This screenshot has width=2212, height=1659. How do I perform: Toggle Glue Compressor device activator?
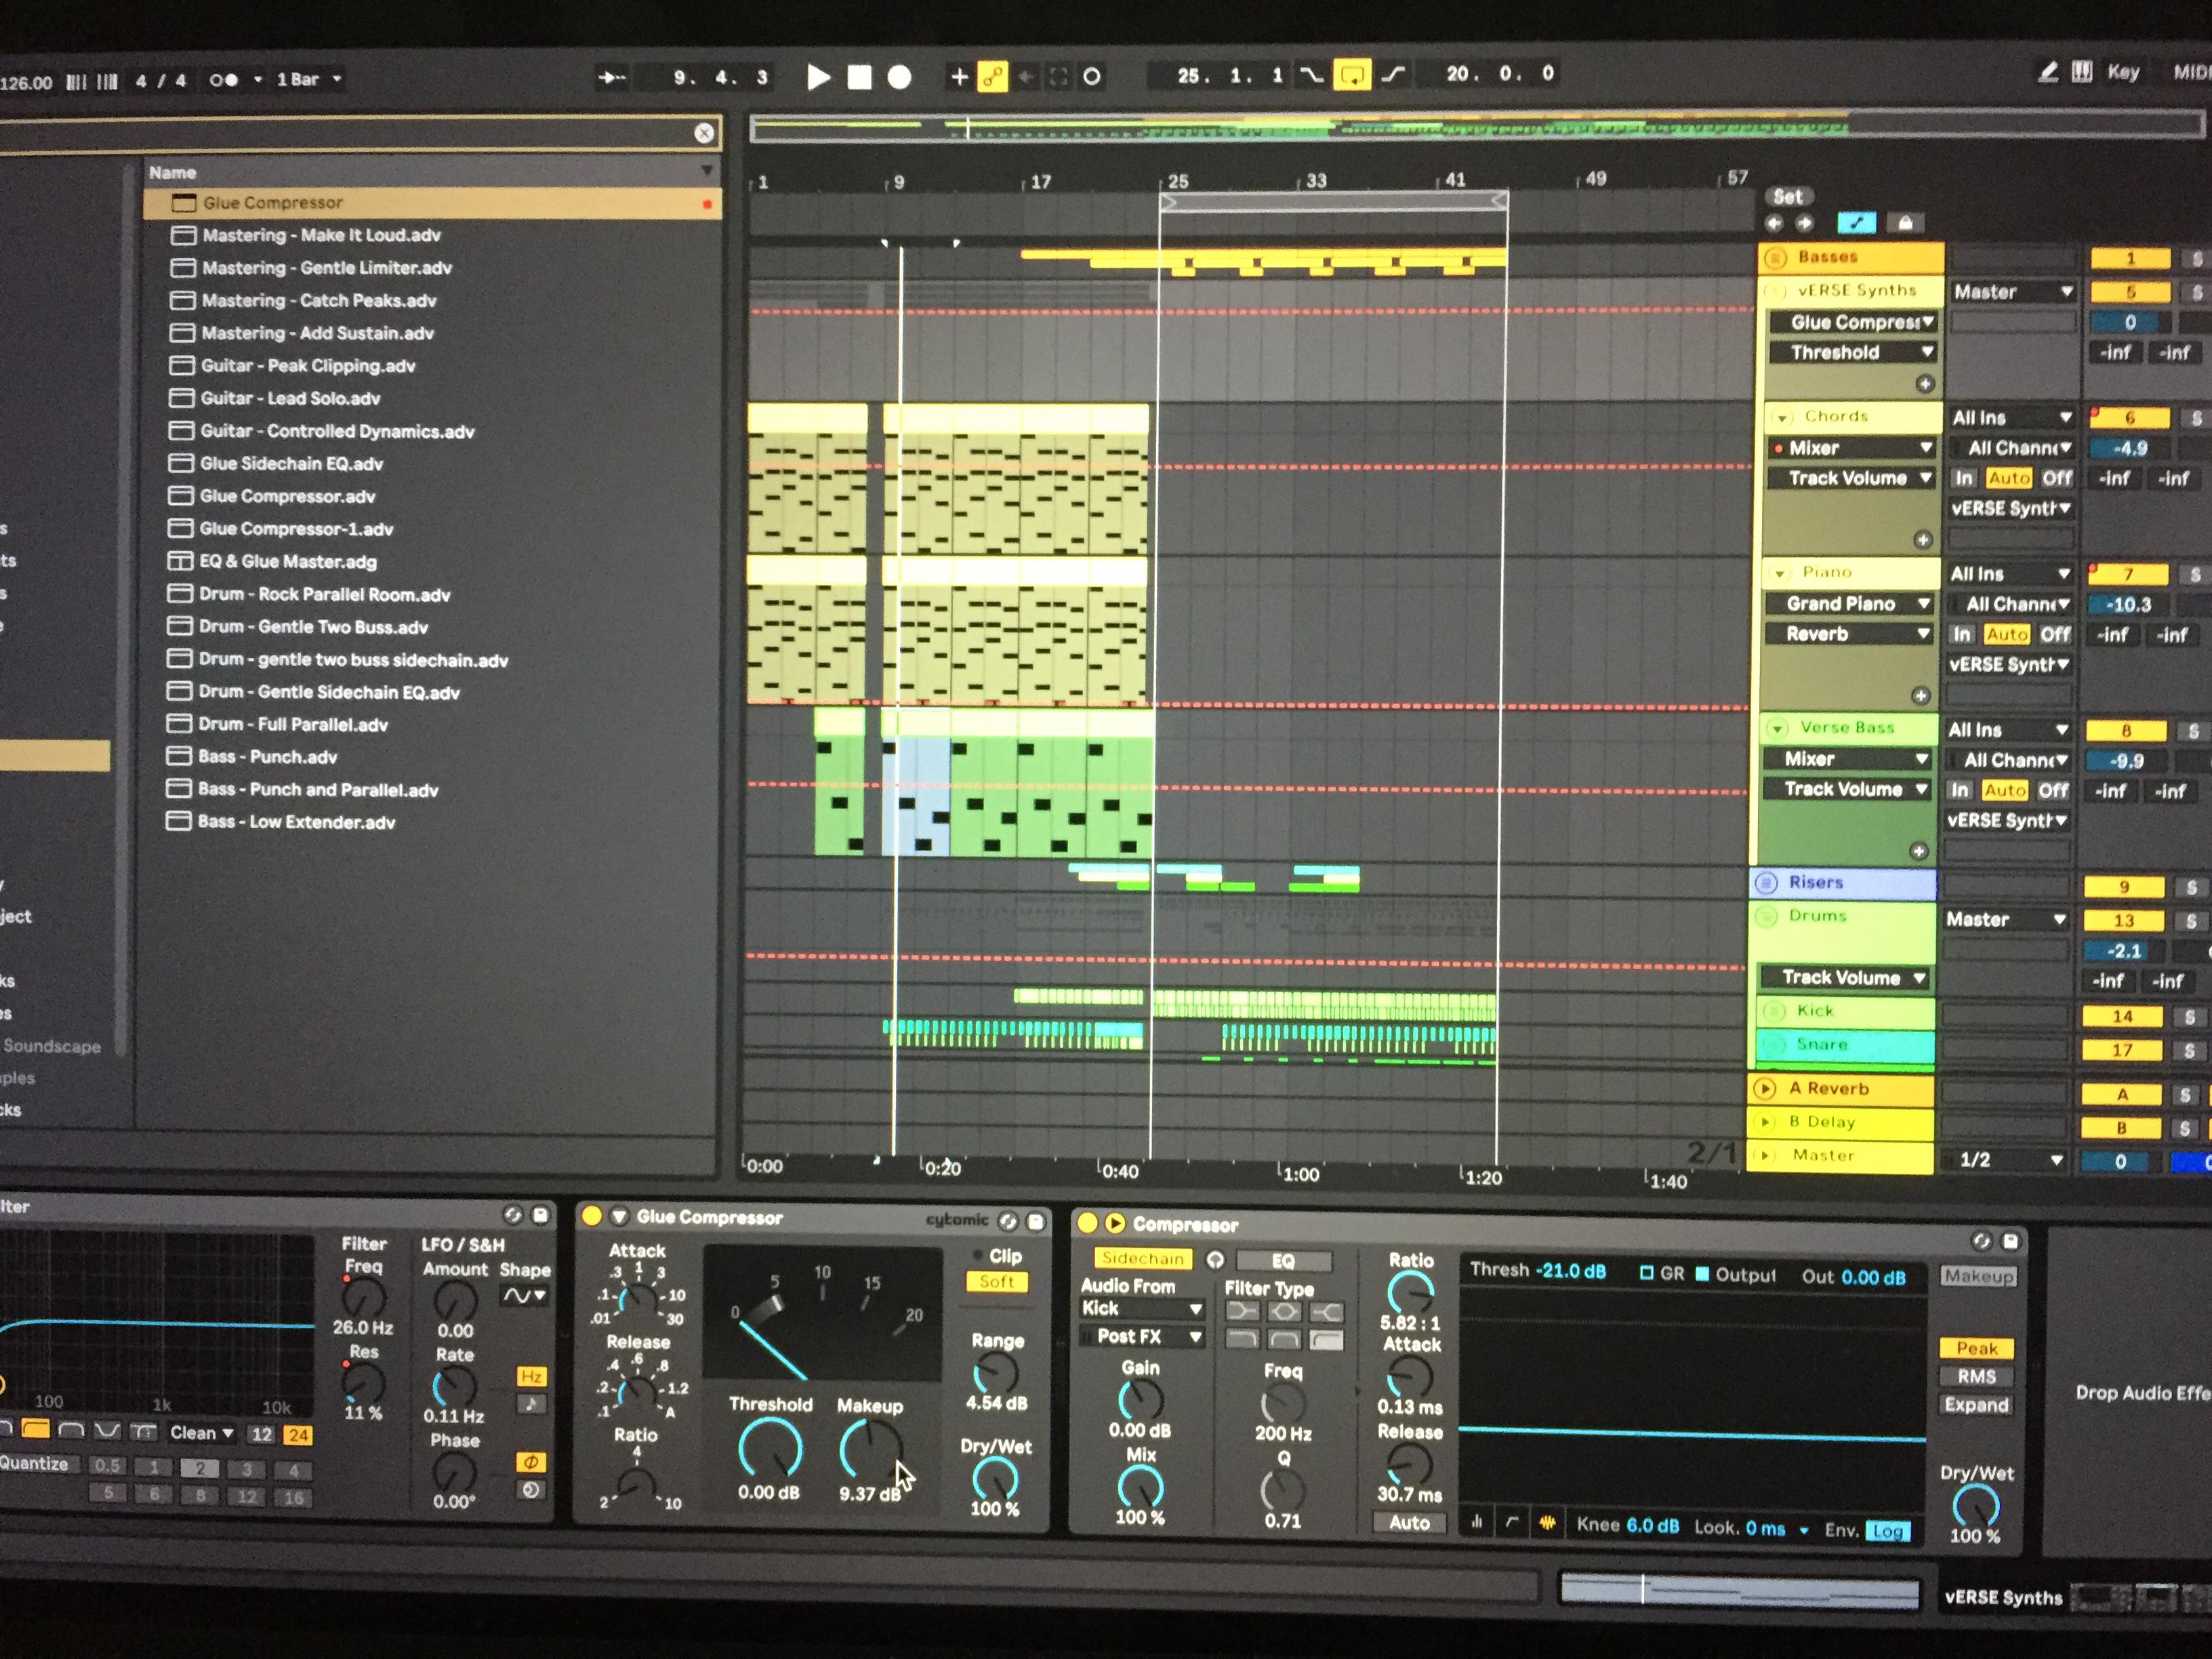(591, 1216)
